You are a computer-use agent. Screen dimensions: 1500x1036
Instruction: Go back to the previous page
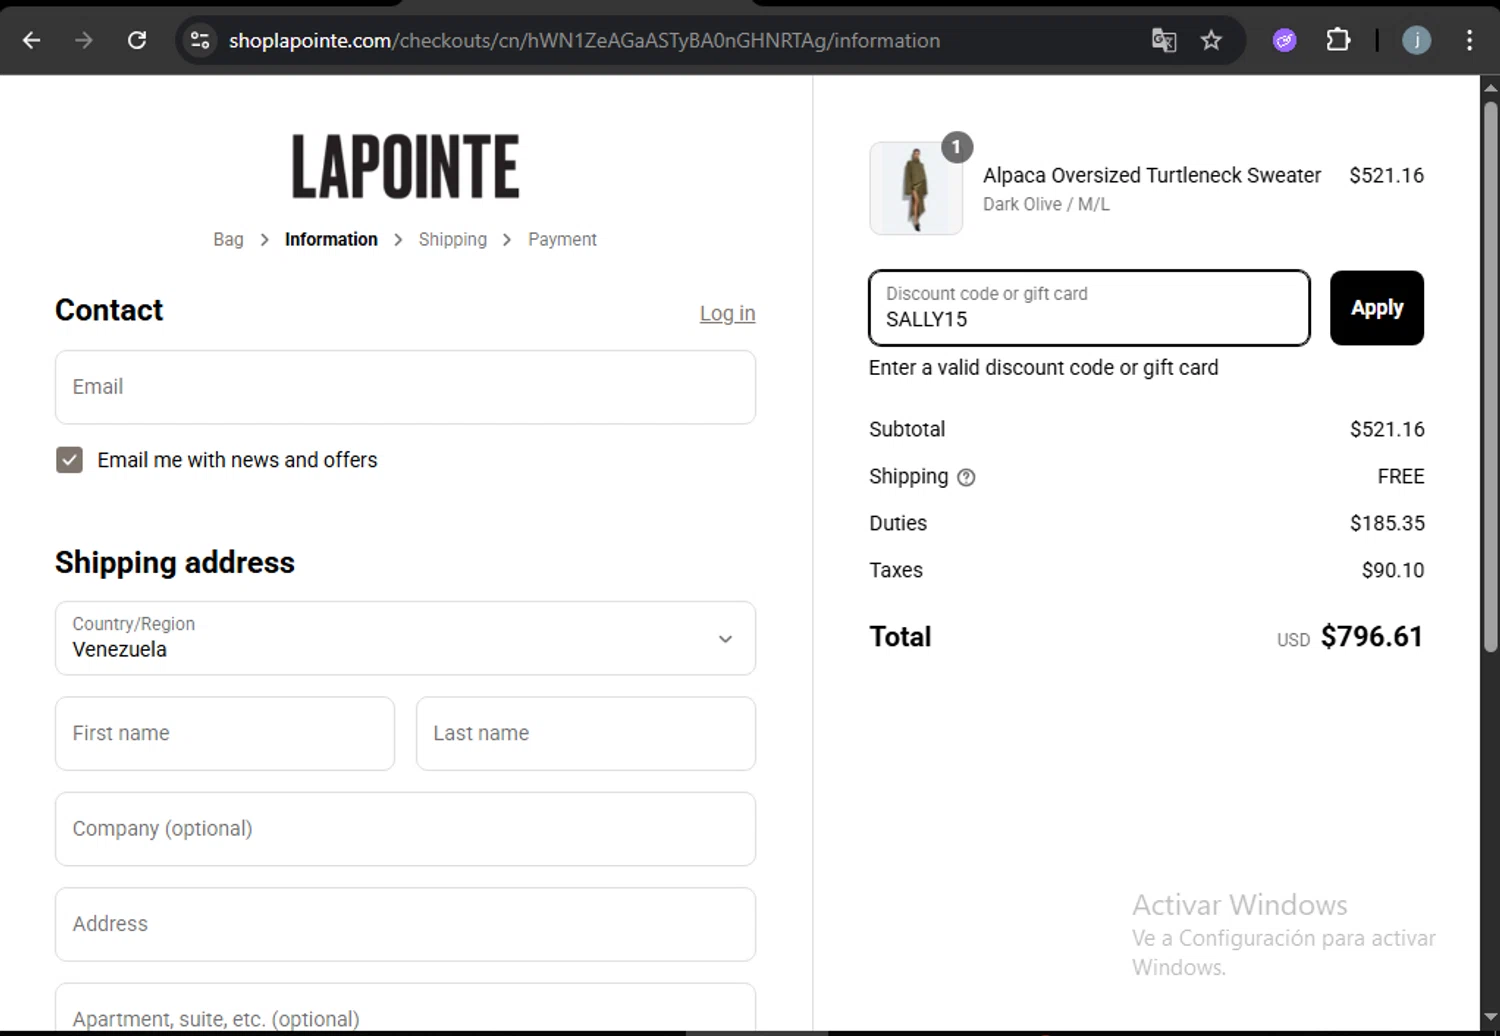pyautogui.click(x=32, y=40)
